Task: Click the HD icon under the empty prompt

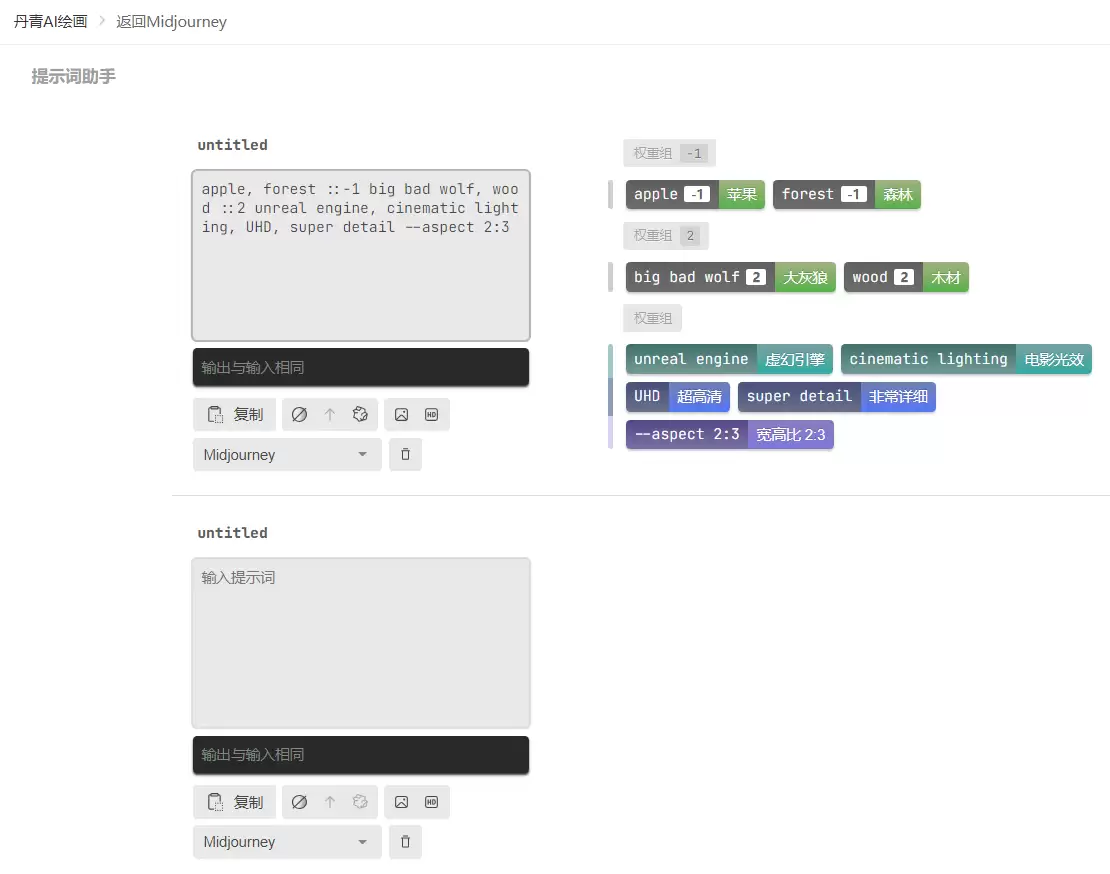Action: click(x=432, y=802)
